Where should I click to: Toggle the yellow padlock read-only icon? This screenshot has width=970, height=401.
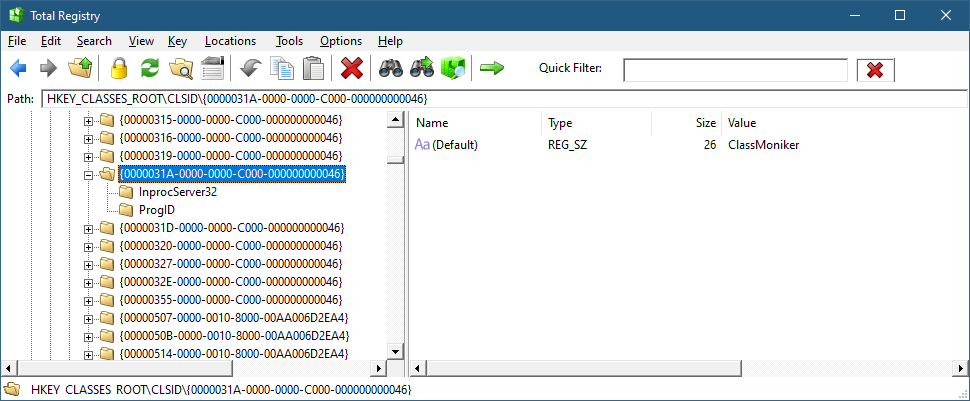[120, 69]
